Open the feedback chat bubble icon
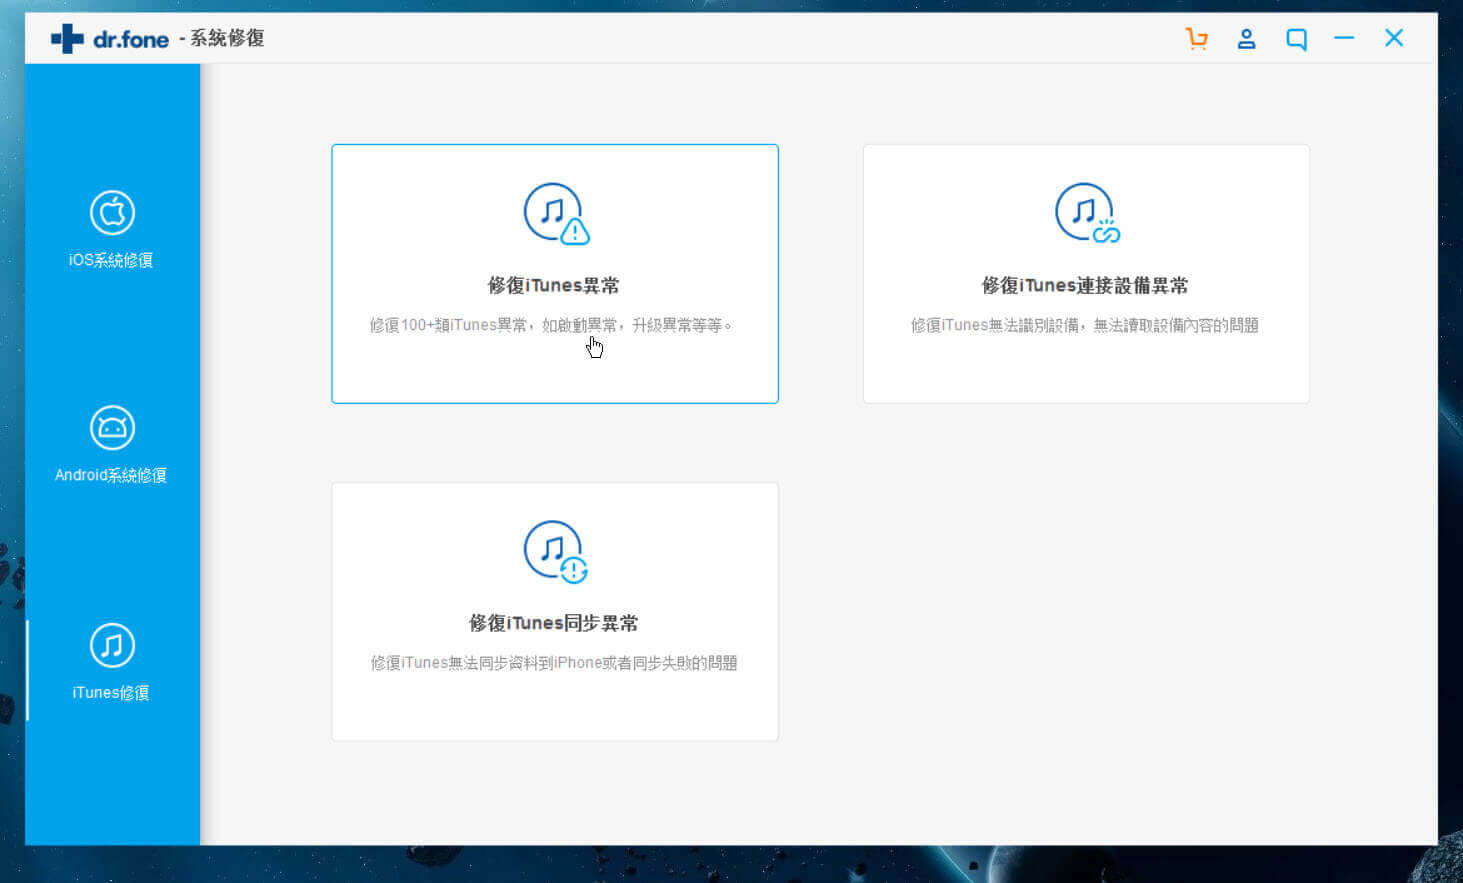 tap(1296, 40)
